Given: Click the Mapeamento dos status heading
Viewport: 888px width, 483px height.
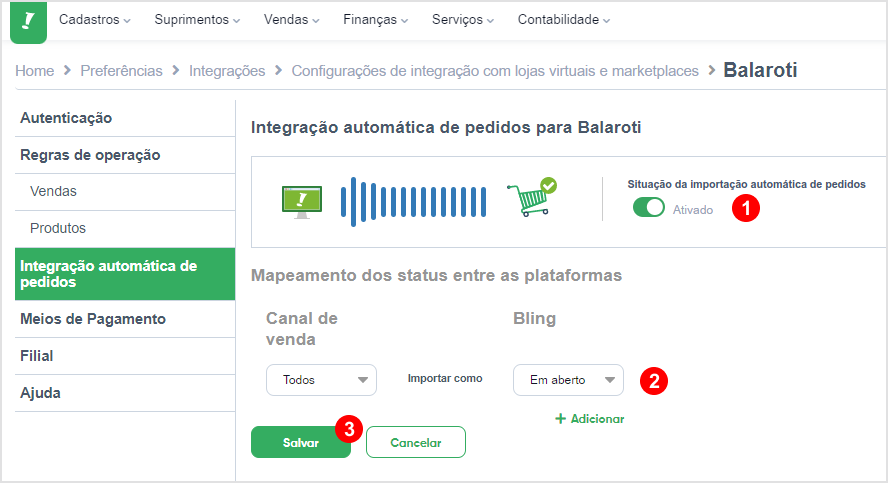Looking at the screenshot, I should pyautogui.click(x=437, y=275).
